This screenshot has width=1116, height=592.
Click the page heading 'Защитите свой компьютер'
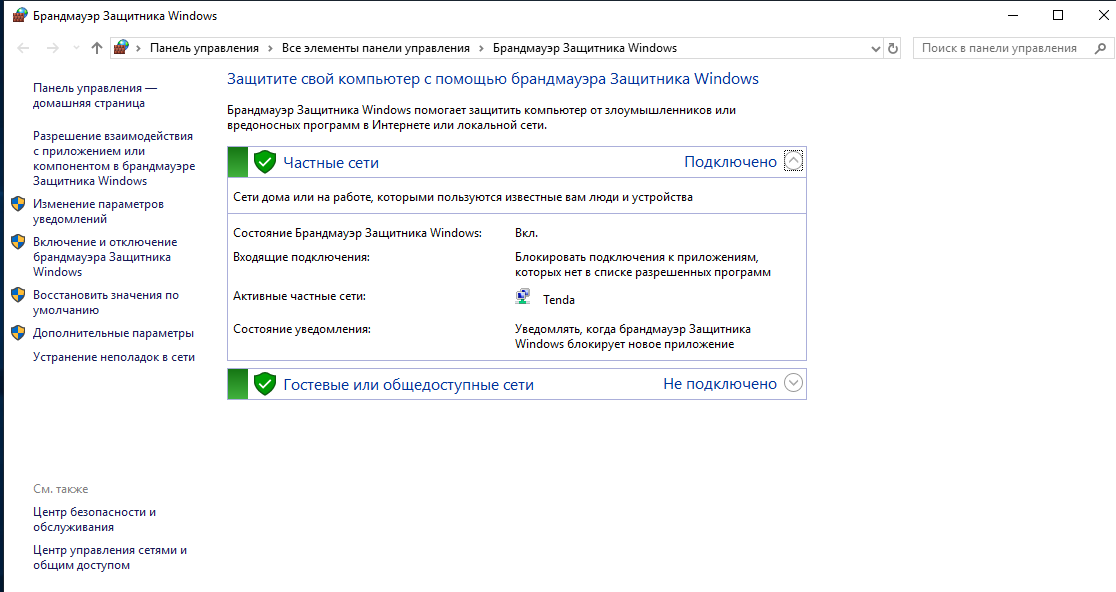pos(493,79)
